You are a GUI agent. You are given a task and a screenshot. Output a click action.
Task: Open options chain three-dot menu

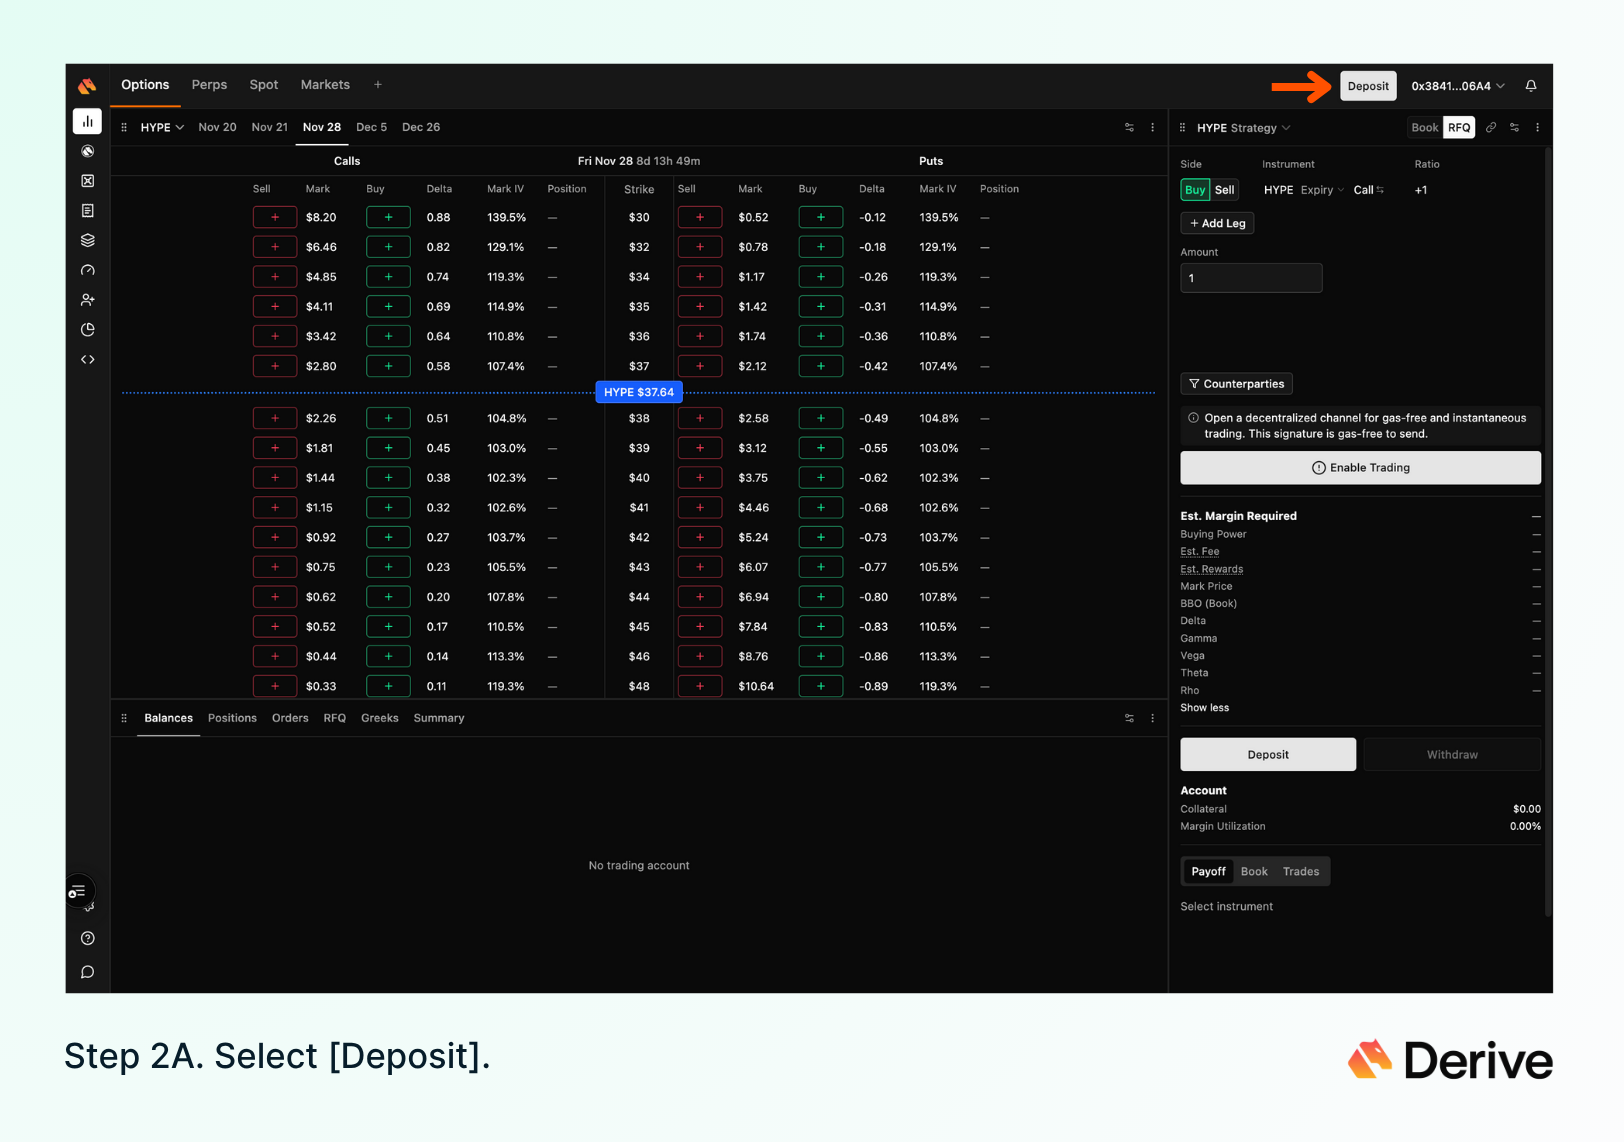(1153, 127)
